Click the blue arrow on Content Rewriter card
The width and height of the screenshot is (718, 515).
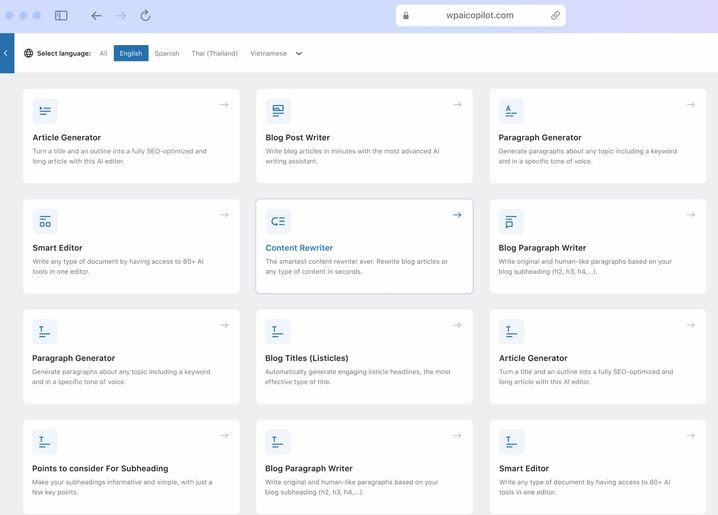[x=457, y=215]
